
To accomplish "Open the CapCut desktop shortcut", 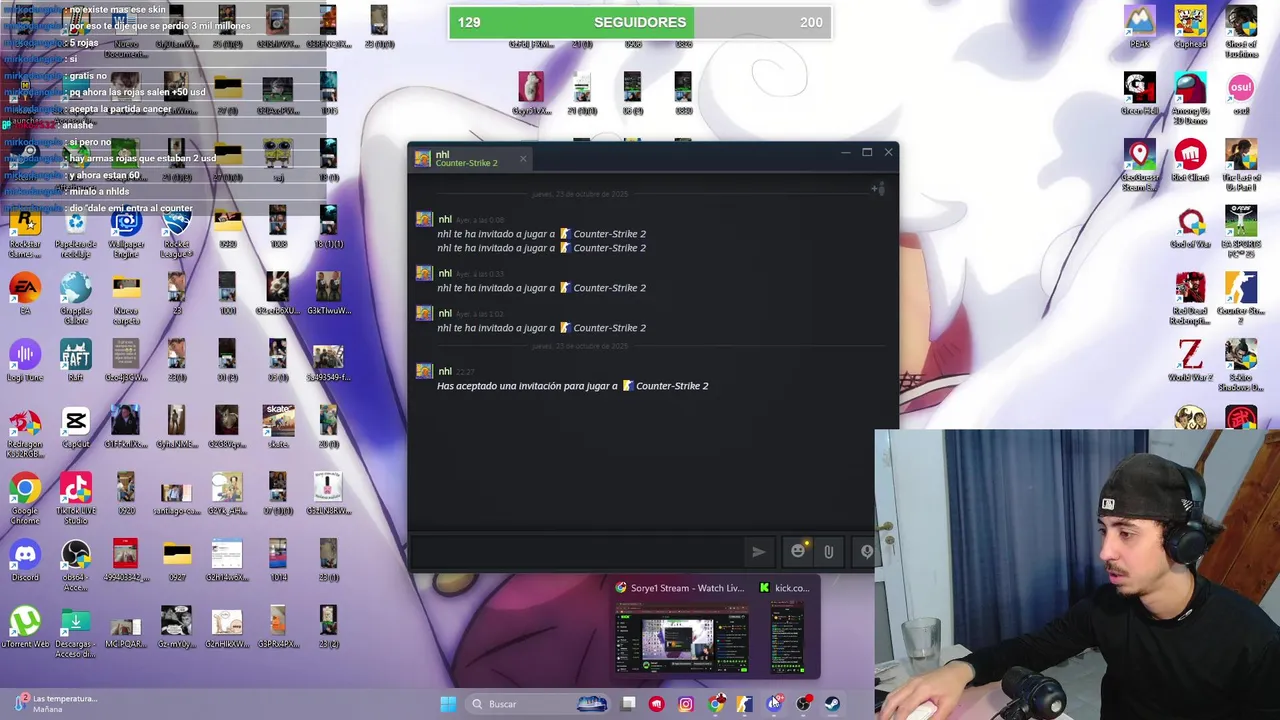I will tap(75, 427).
